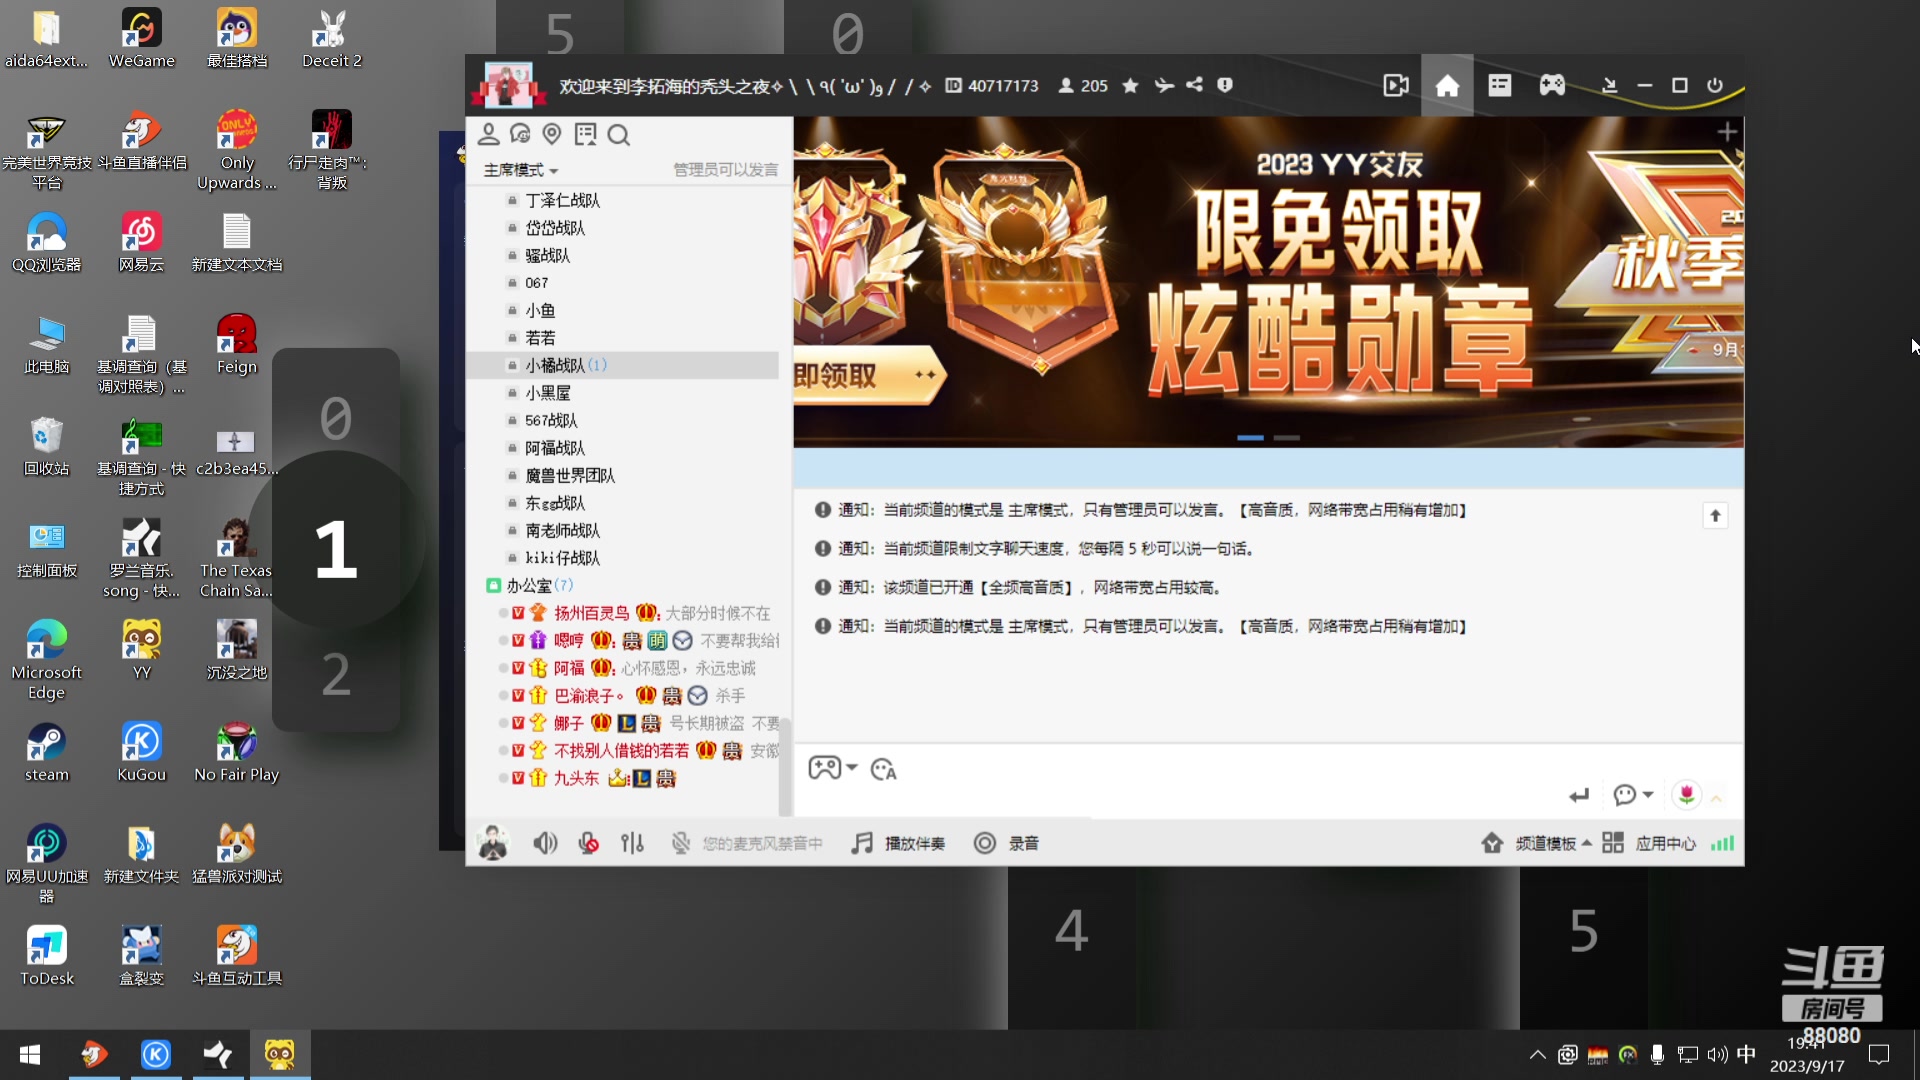Image resolution: width=1920 pixels, height=1080 pixels.
Task: Toggle the muted microphone icon
Action: pos(588,843)
